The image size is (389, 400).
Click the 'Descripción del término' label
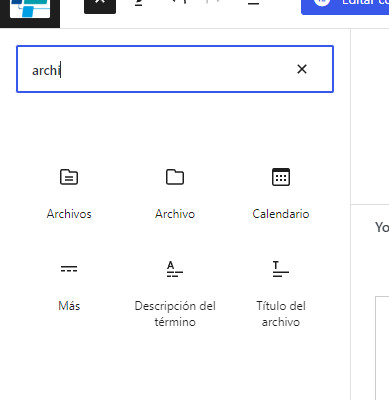point(175,314)
